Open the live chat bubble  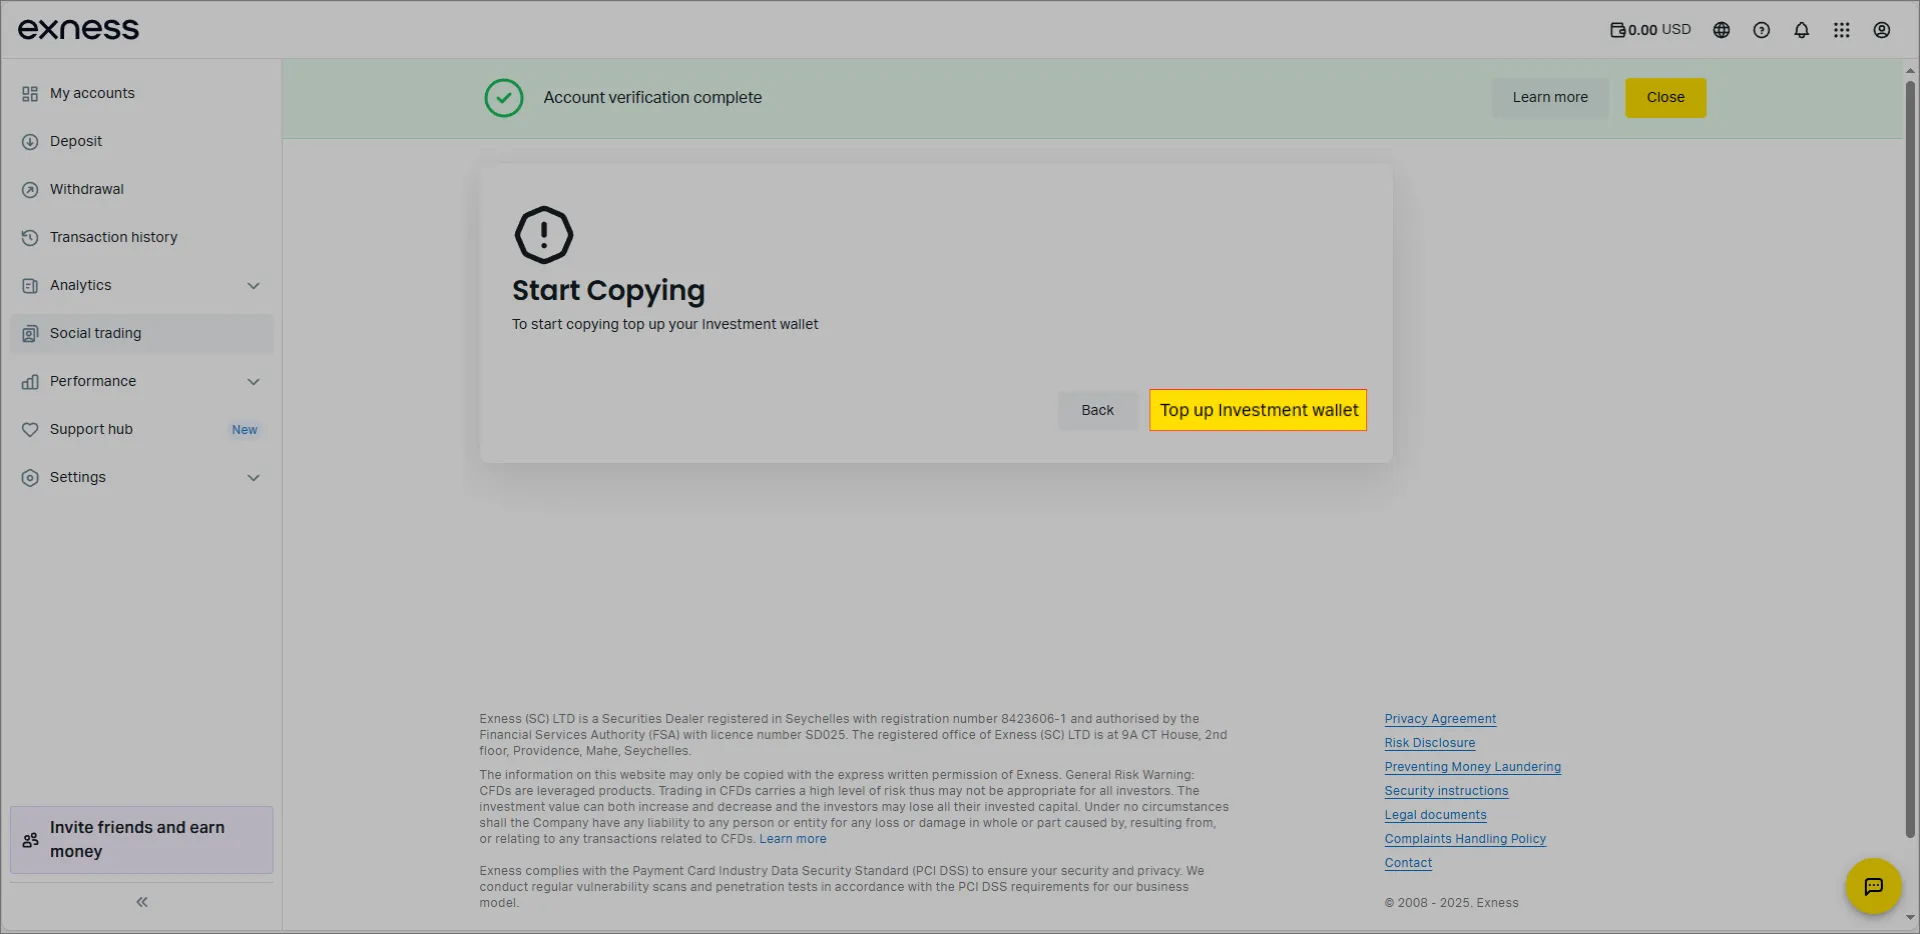tap(1873, 886)
